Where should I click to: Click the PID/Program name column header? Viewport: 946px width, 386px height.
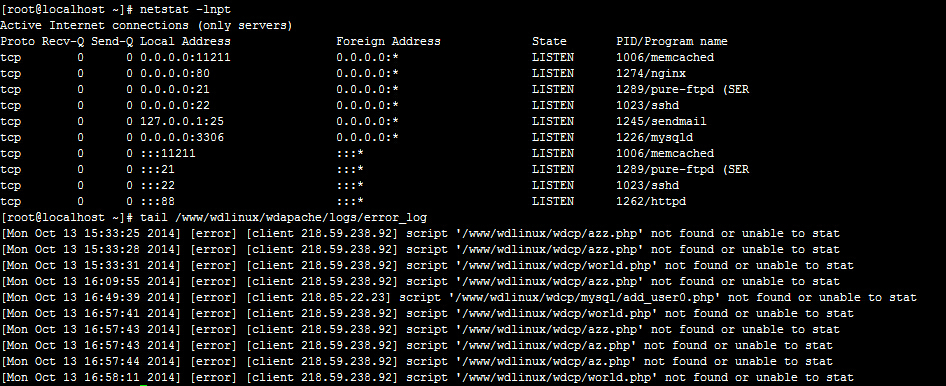[x=671, y=42]
